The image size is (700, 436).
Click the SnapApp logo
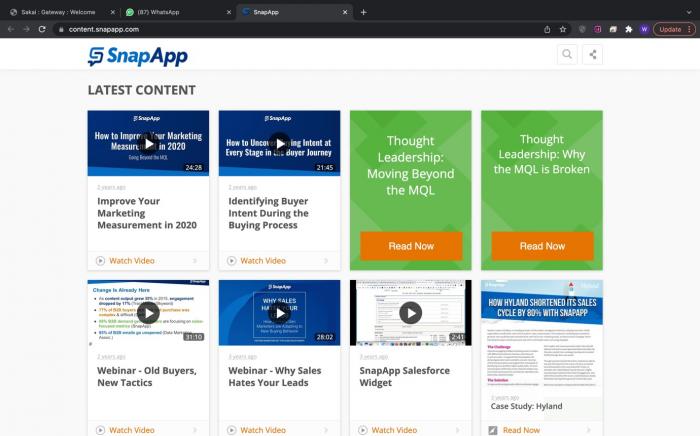point(138,57)
